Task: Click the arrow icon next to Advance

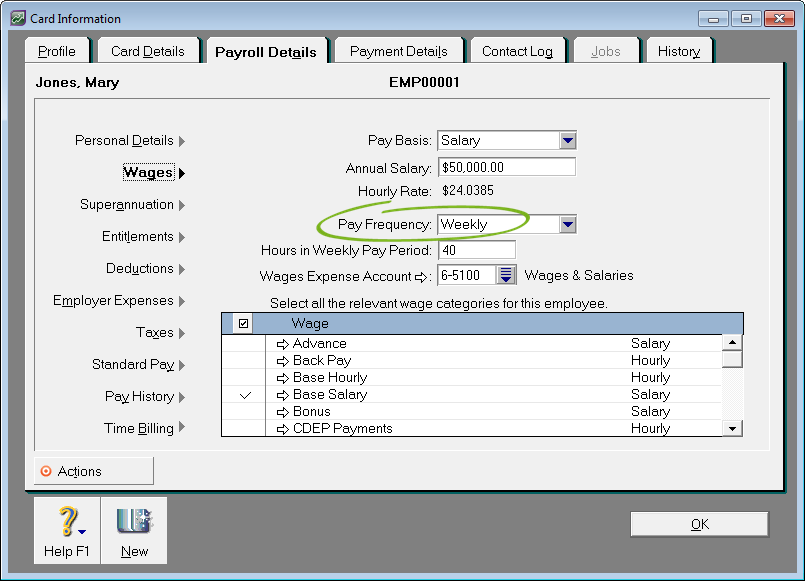Action: point(282,344)
